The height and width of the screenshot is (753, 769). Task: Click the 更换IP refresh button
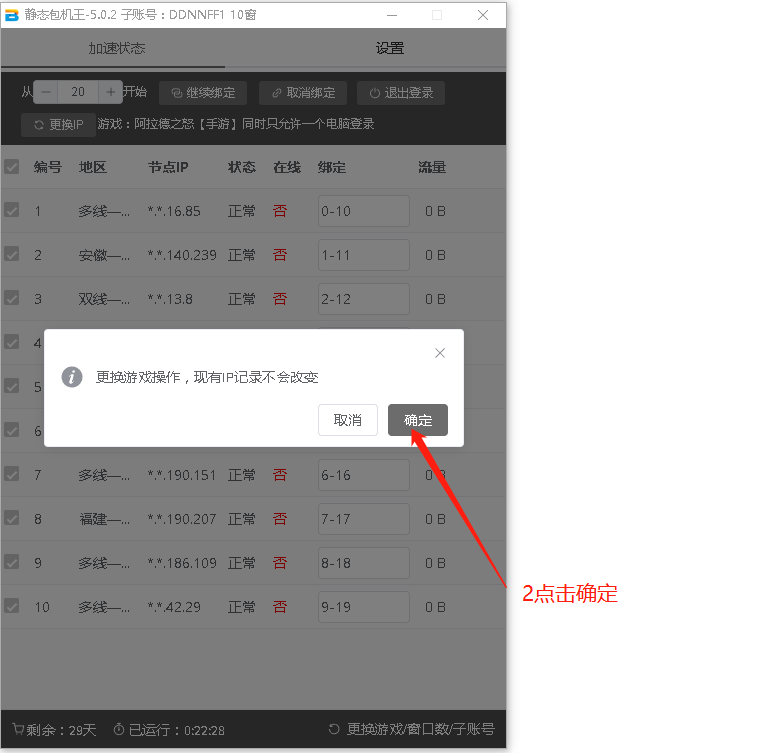[58, 125]
